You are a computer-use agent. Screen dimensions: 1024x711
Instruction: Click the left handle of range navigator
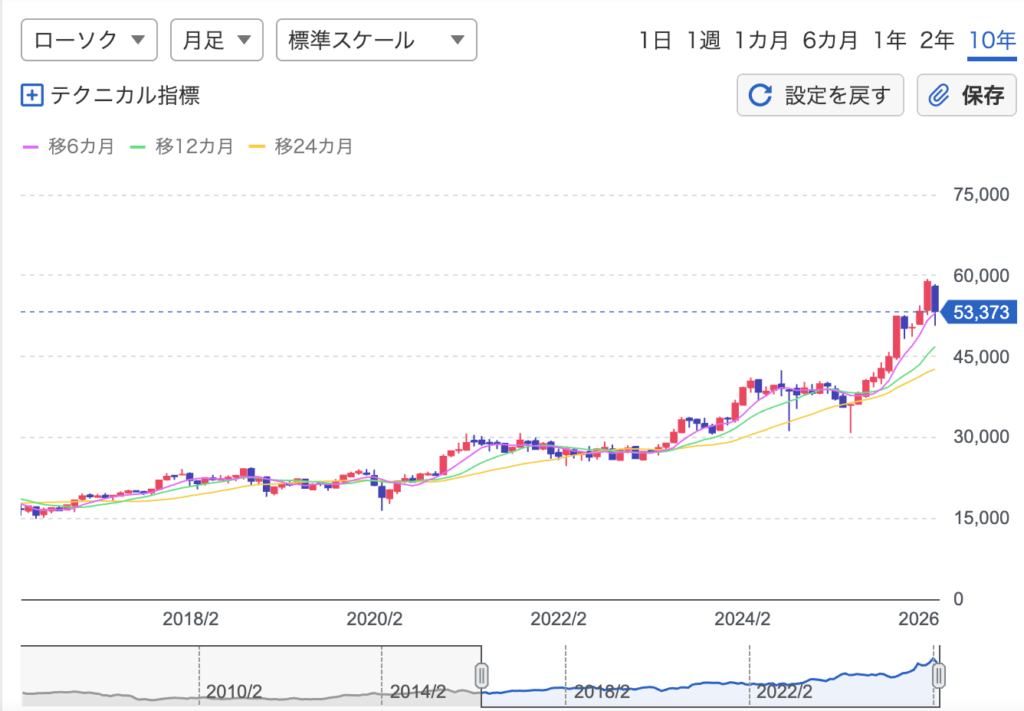click(481, 676)
